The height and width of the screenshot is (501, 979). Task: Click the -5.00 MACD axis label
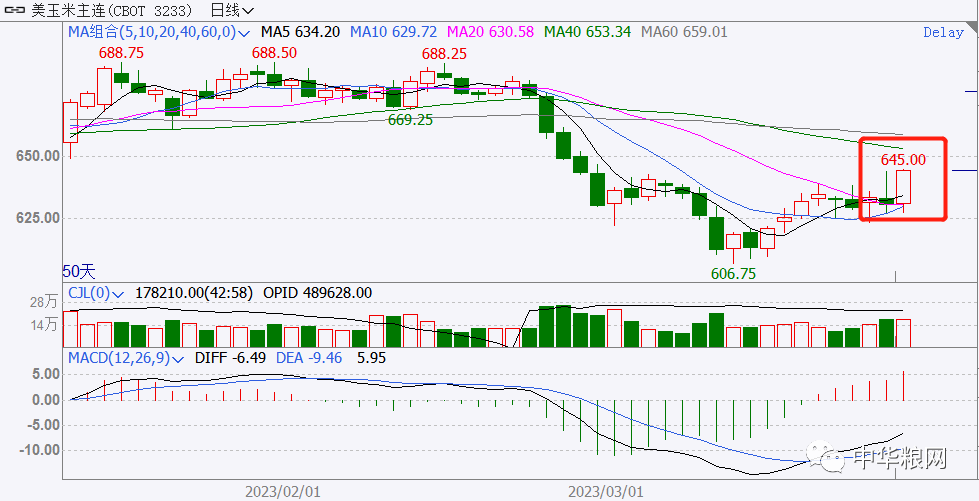(x=45, y=425)
